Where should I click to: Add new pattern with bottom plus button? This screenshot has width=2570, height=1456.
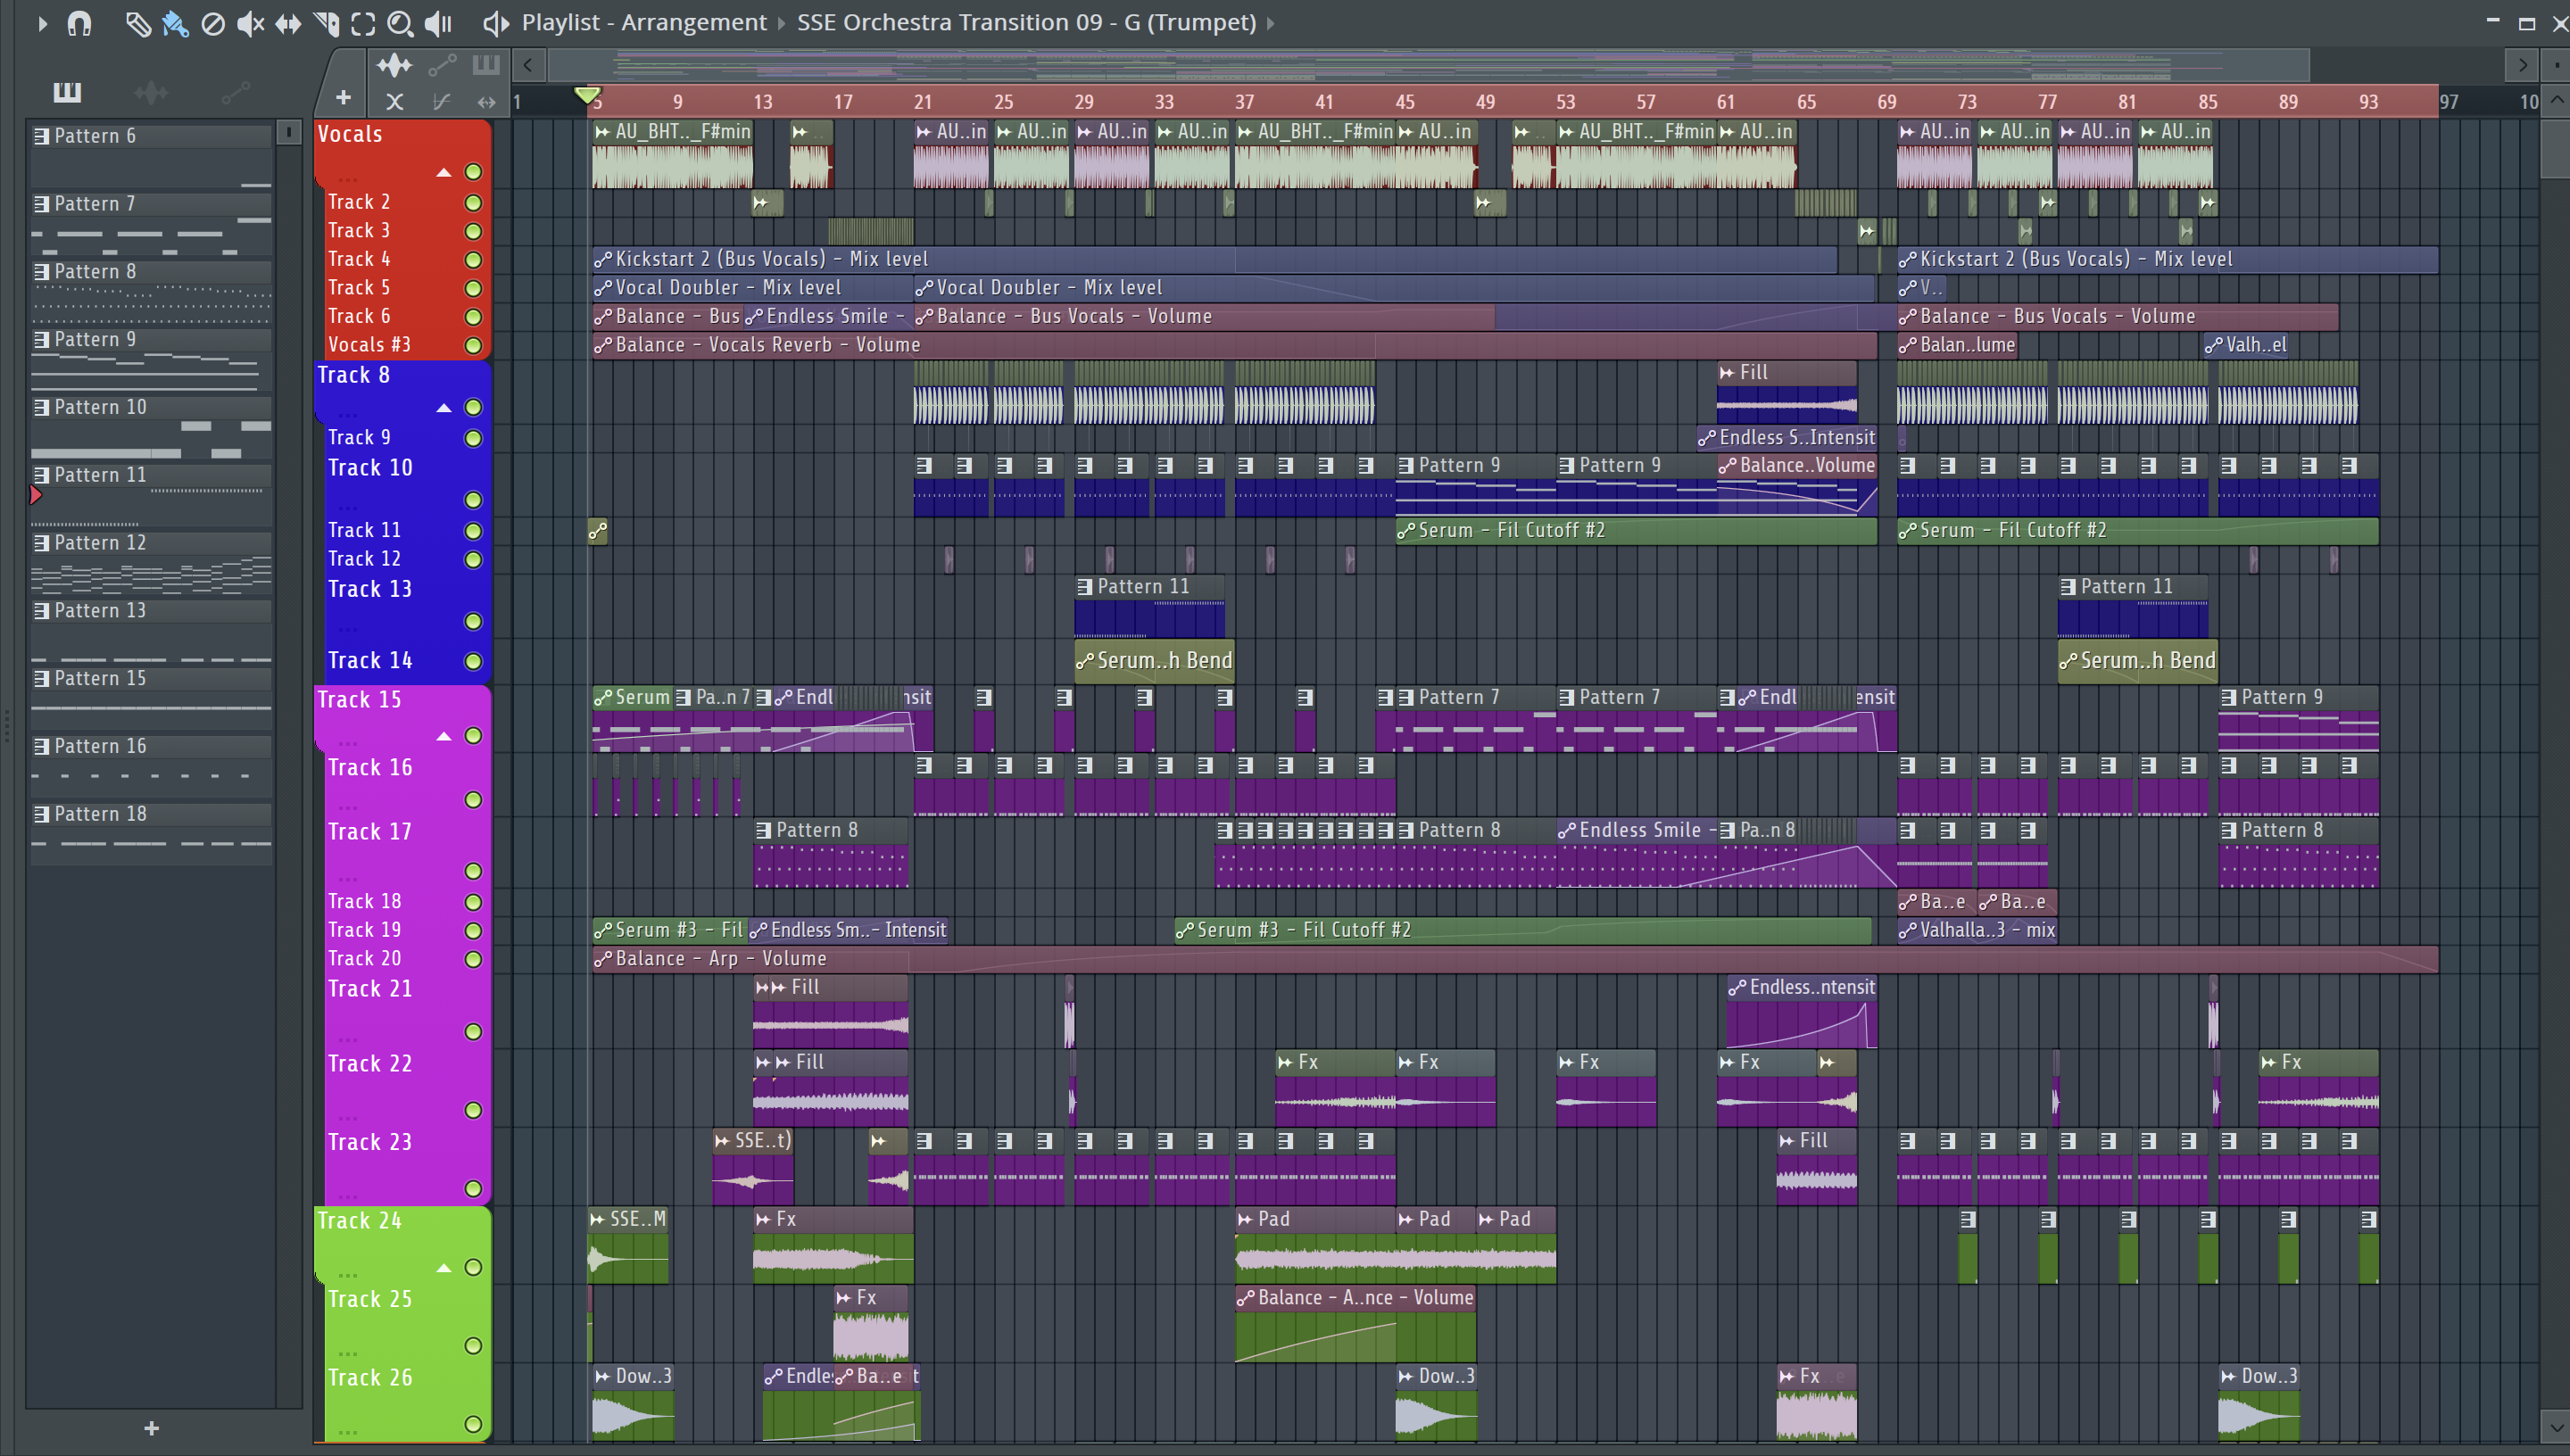click(152, 1428)
